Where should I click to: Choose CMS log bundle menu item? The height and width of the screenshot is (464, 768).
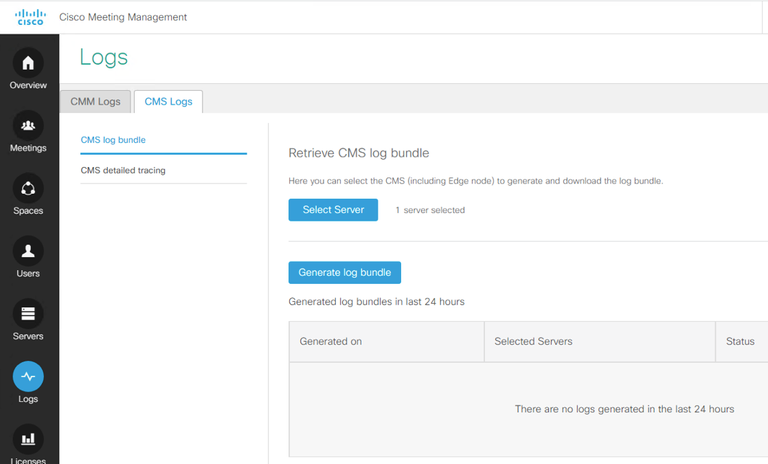click(164, 140)
